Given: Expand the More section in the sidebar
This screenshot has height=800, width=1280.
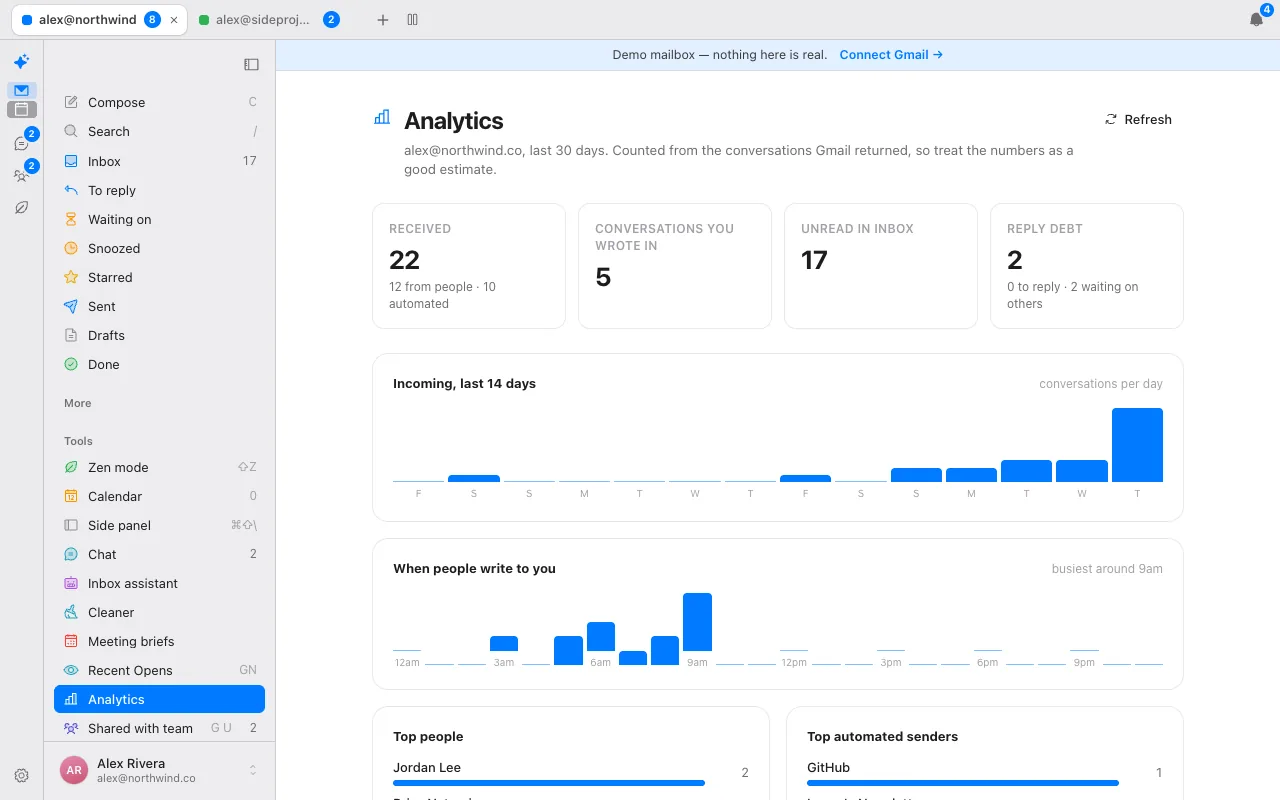Looking at the screenshot, I should coord(78,403).
